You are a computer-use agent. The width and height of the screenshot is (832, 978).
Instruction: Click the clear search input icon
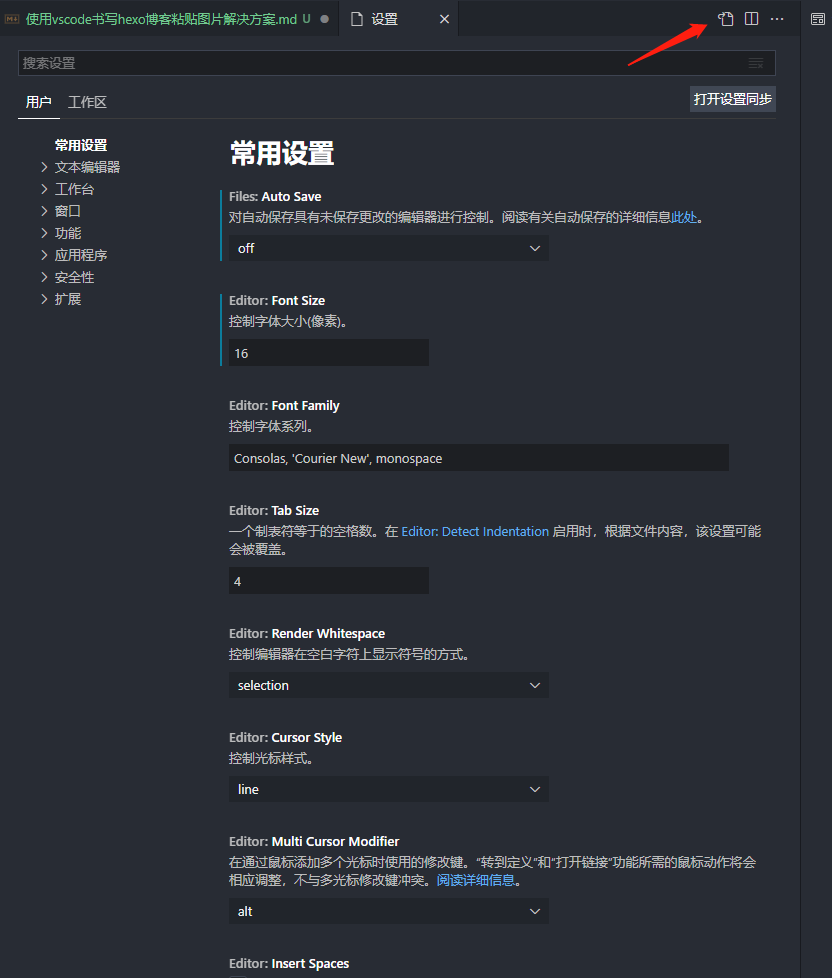tap(756, 63)
